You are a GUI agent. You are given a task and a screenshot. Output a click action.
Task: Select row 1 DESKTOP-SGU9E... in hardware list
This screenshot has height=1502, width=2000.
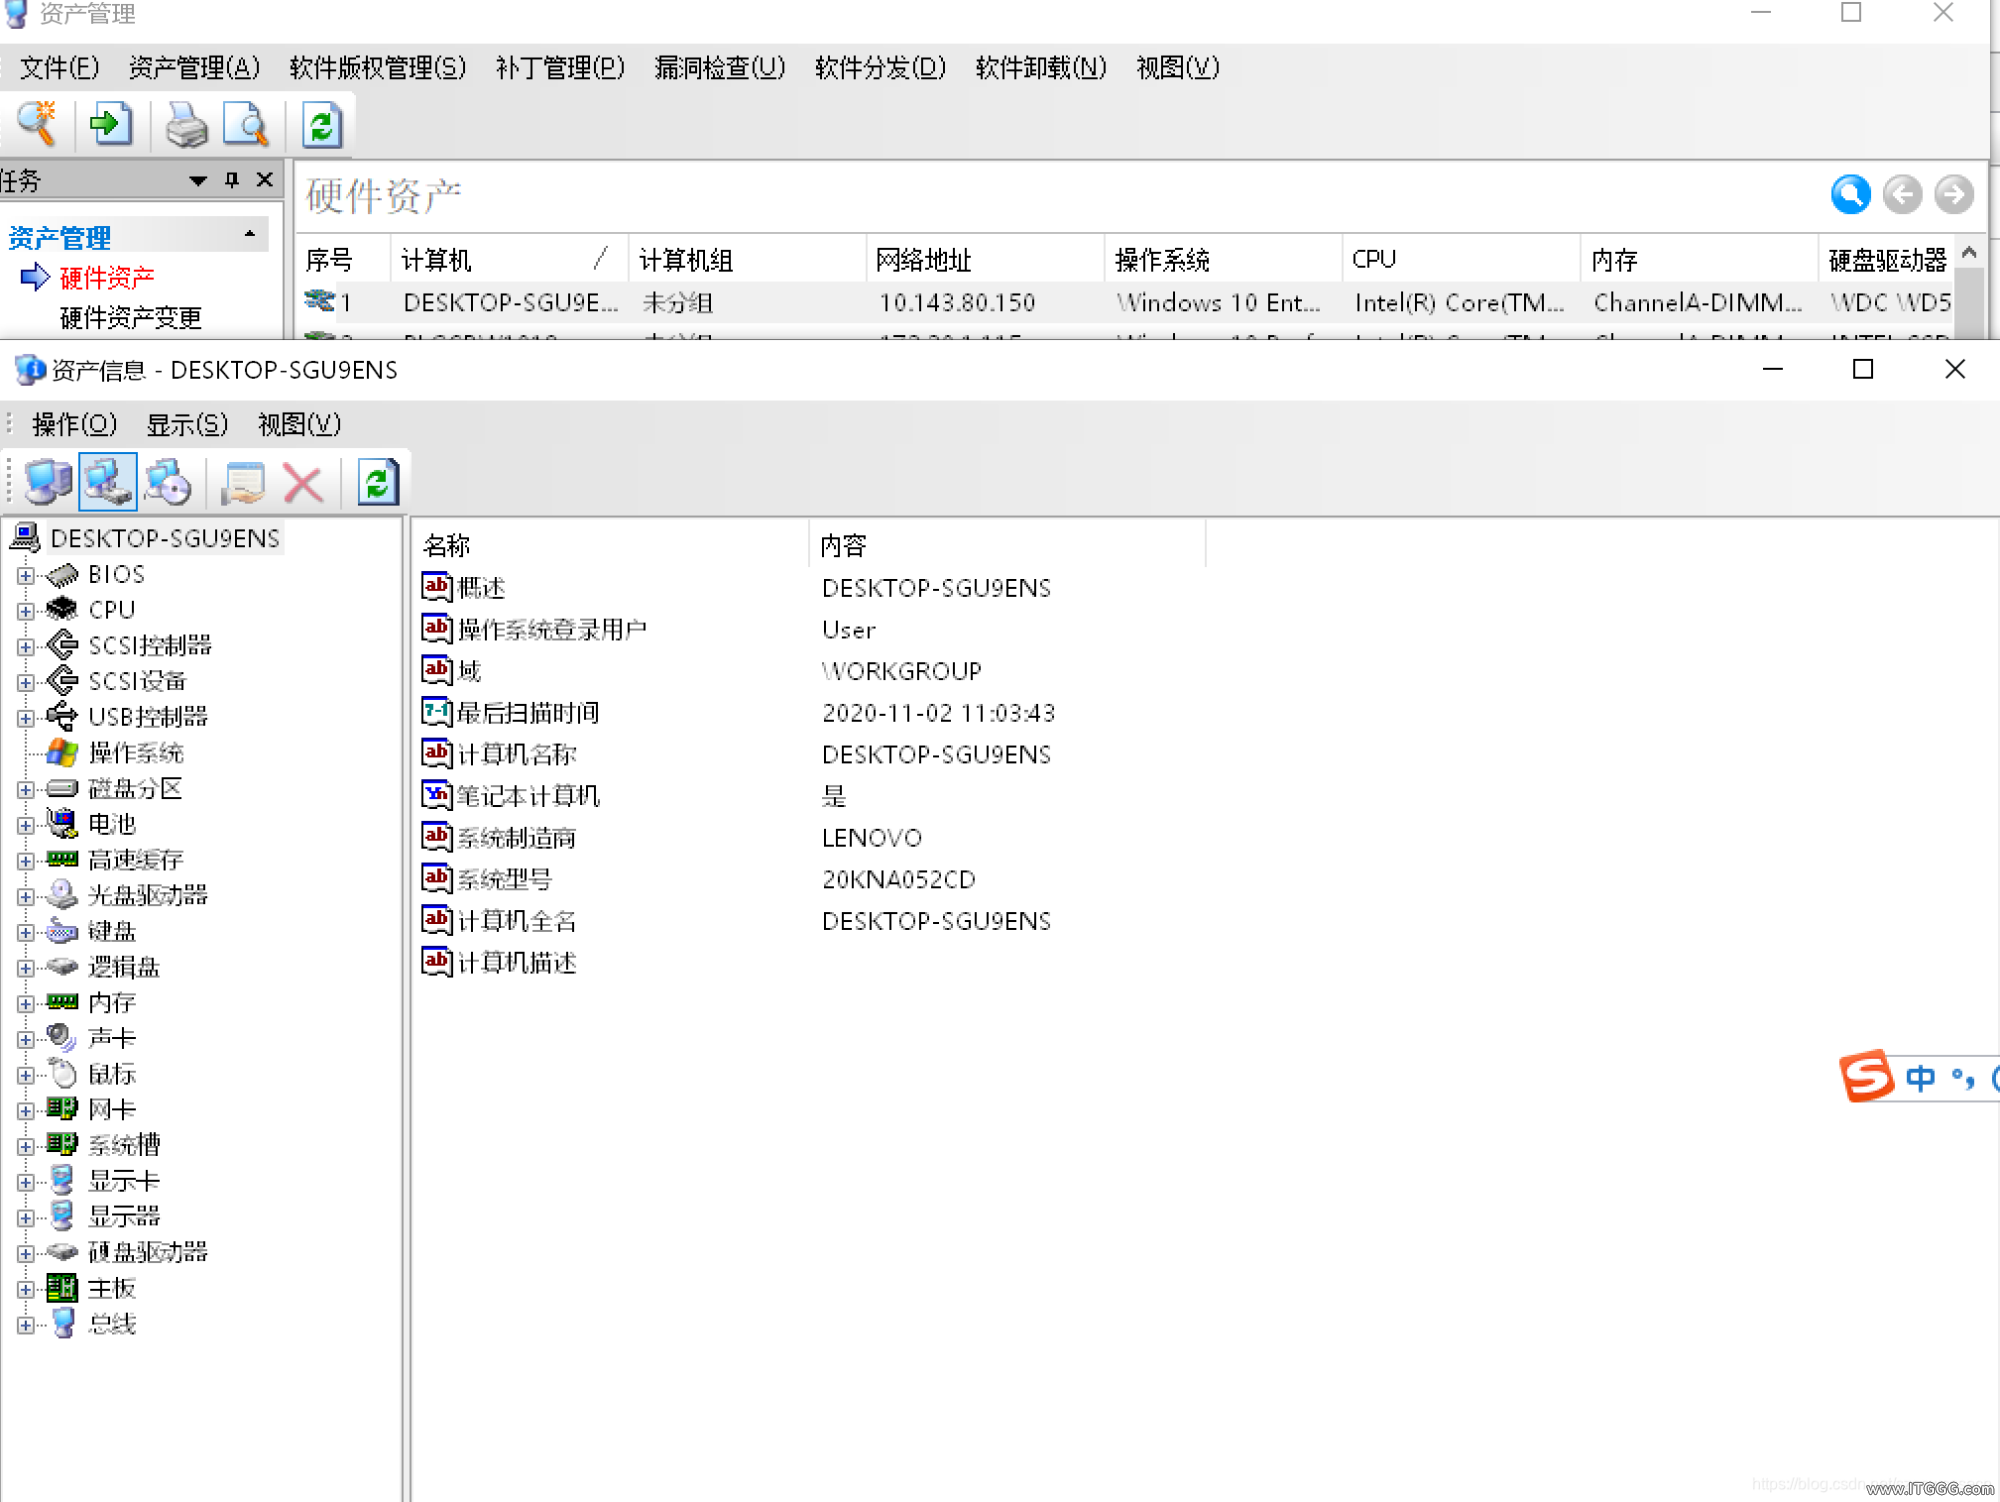1125,302
